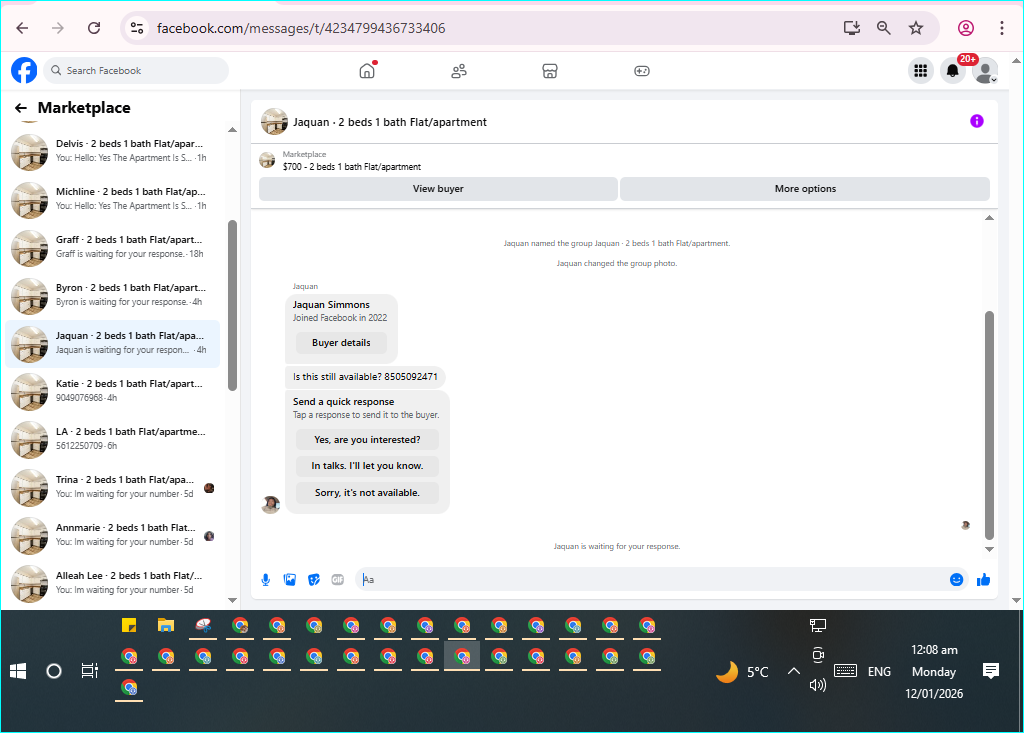The height and width of the screenshot is (733, 1024).
Task: Open the Trina conversation
Action: [x=112, y=487]
